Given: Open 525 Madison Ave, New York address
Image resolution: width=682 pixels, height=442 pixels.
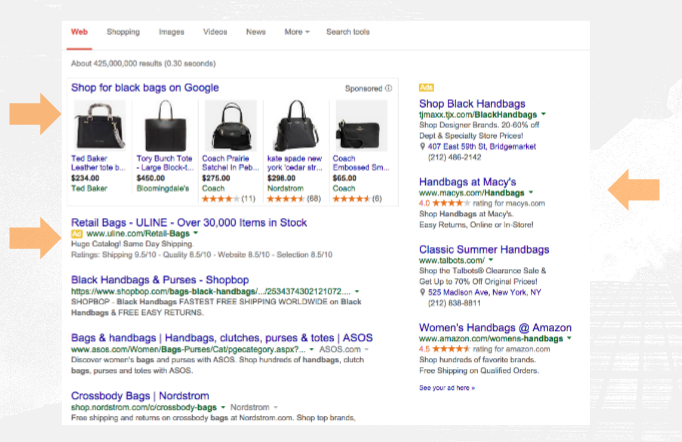Looking at the screenshot, I should click(x=484, y=292).
